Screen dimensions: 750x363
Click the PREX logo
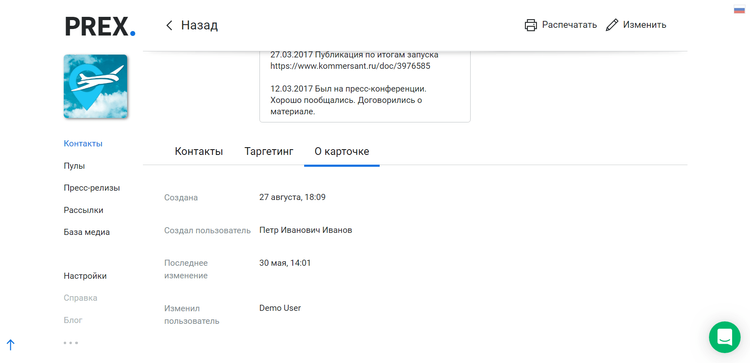pyautogui.click(x=100, y=26)
